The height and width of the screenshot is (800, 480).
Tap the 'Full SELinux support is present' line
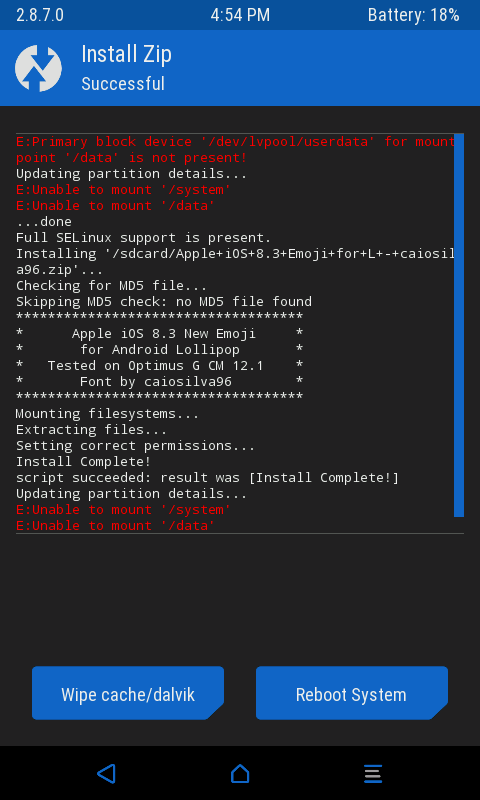[143, 238]
